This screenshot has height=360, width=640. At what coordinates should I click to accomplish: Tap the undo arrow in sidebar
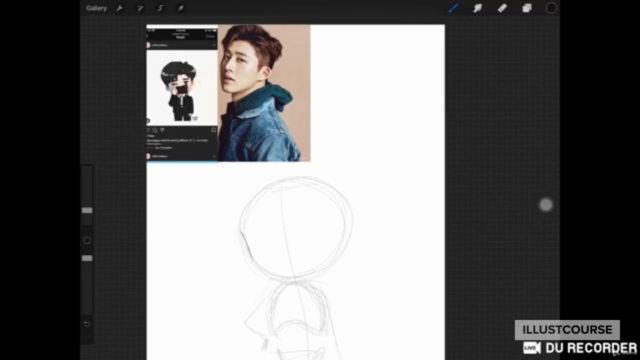click(x=87, y=324)
